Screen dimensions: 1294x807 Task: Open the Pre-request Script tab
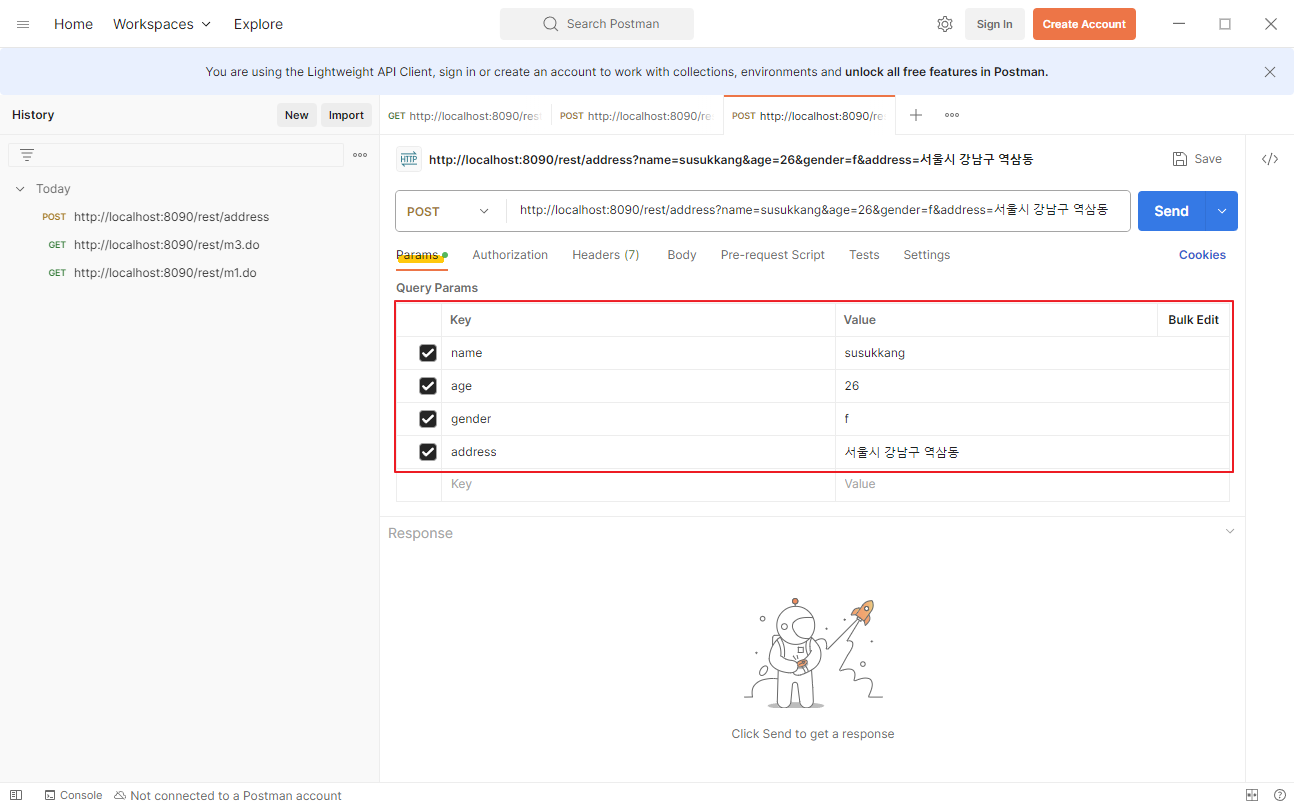(x=773, y=255)
